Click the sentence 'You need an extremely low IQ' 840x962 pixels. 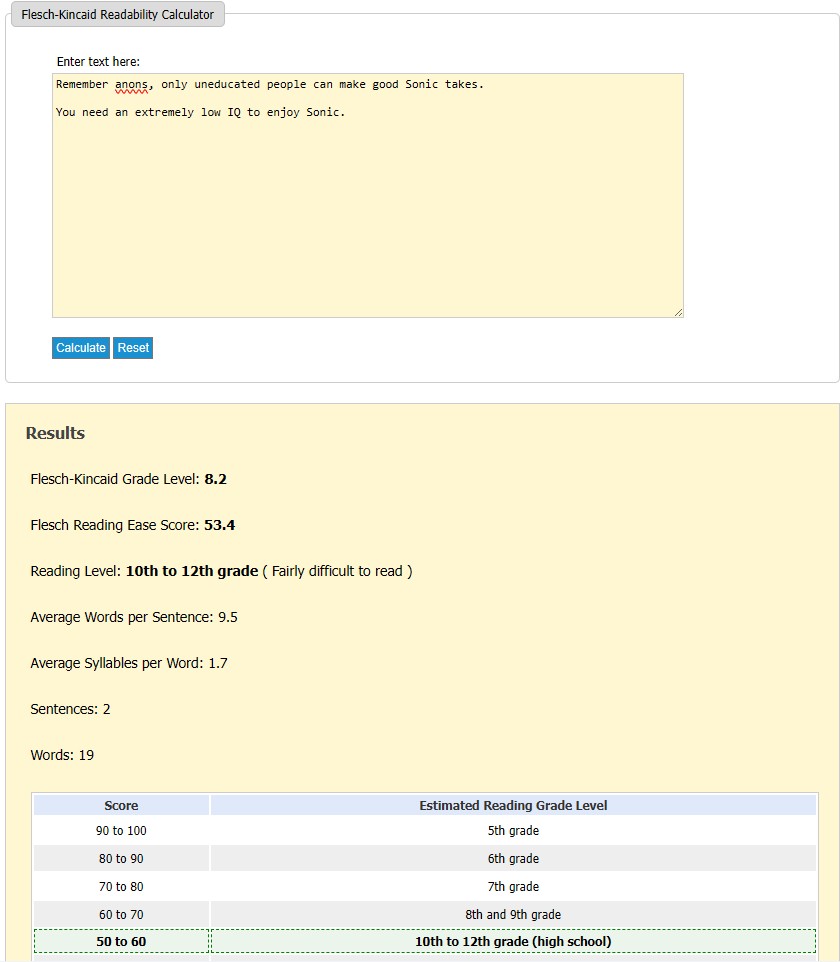click(x=148, y=112)
